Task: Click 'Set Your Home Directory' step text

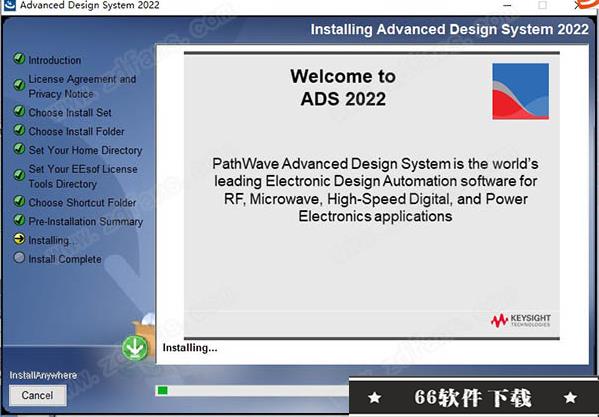Action: (85, 150)
